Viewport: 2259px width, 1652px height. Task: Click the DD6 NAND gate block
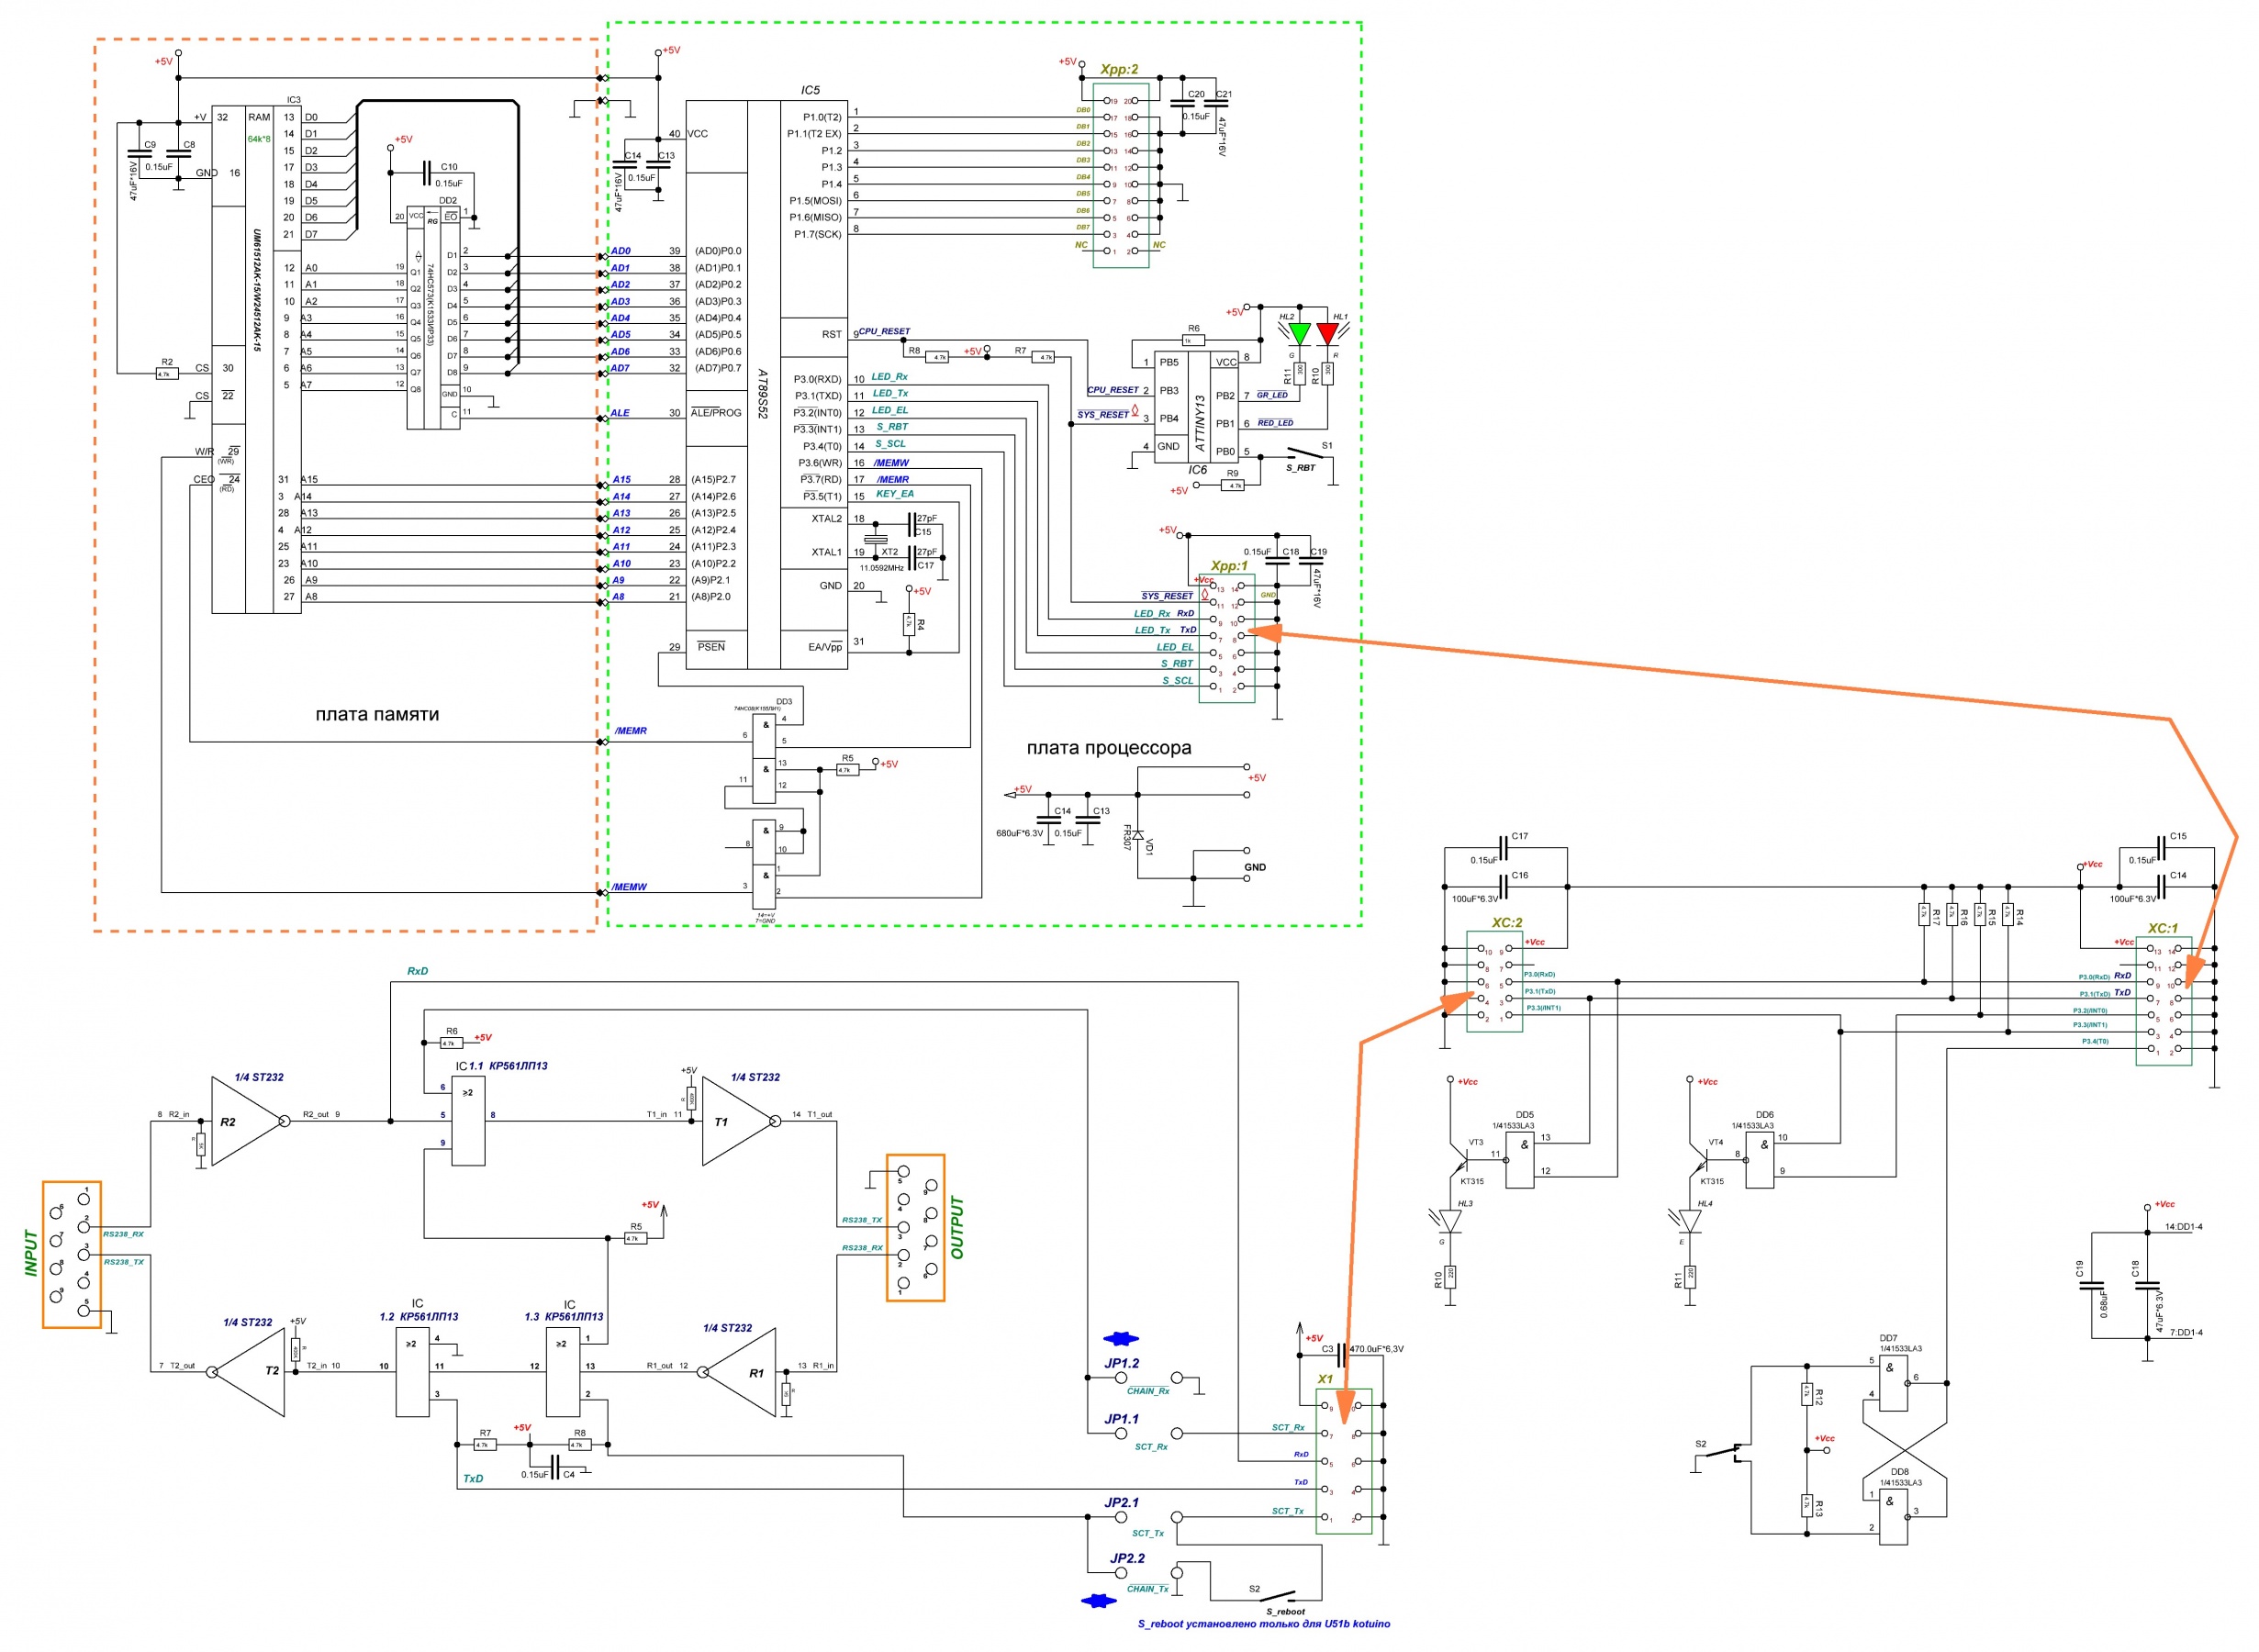[1760, 1160]
